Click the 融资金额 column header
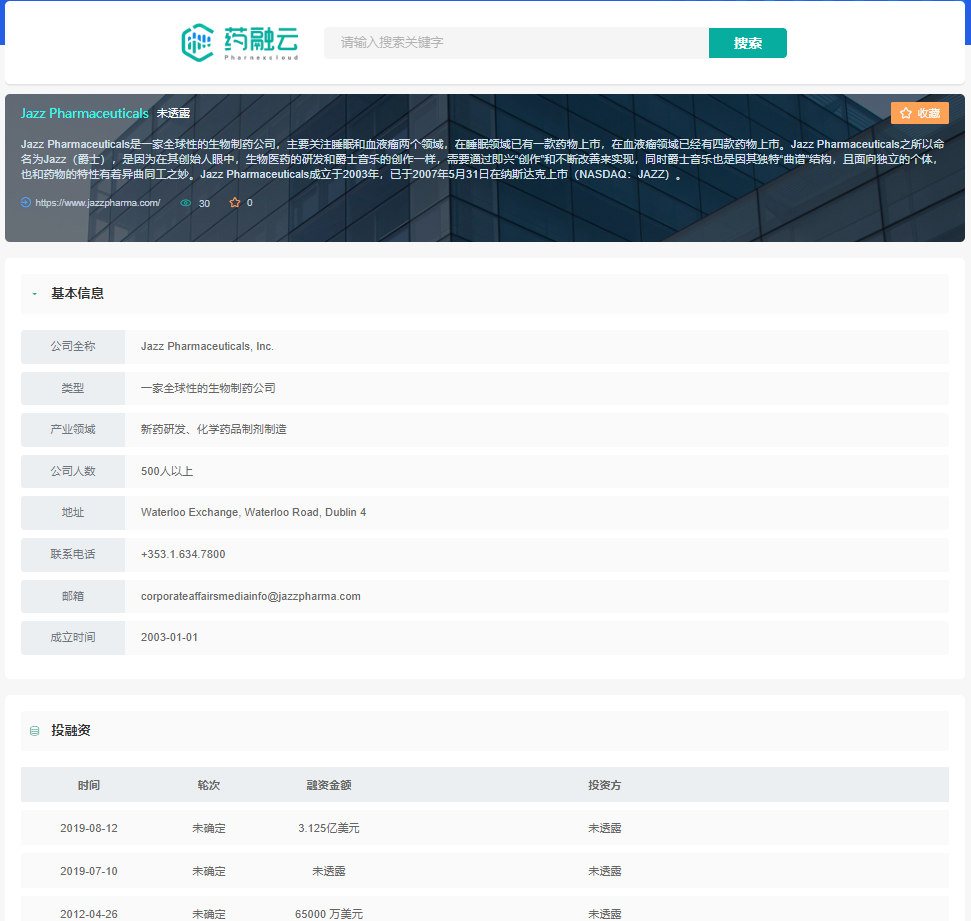Image resolution: width=971 pixels, height=921 pixels. (x=329, y=785)
